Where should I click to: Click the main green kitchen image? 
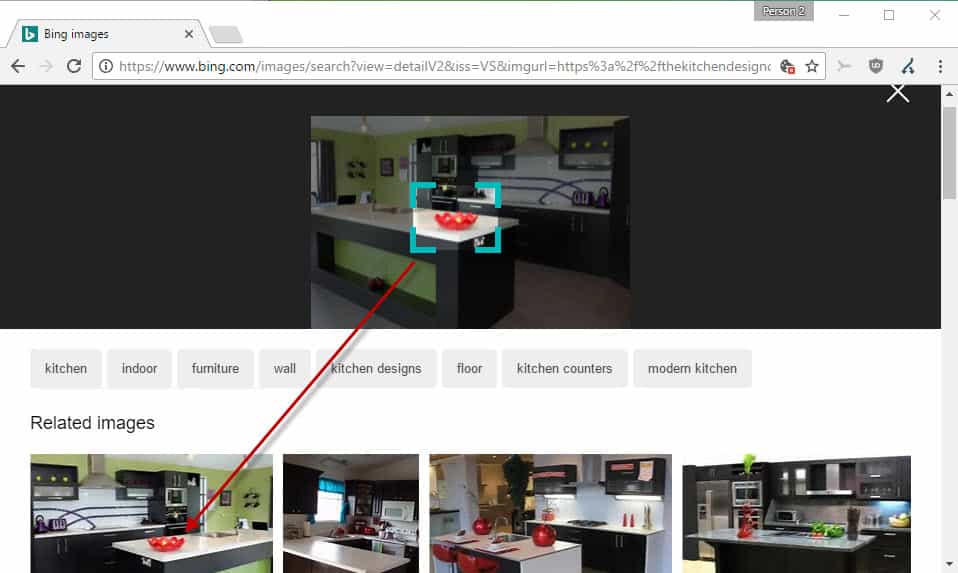[x=470, y=222]
